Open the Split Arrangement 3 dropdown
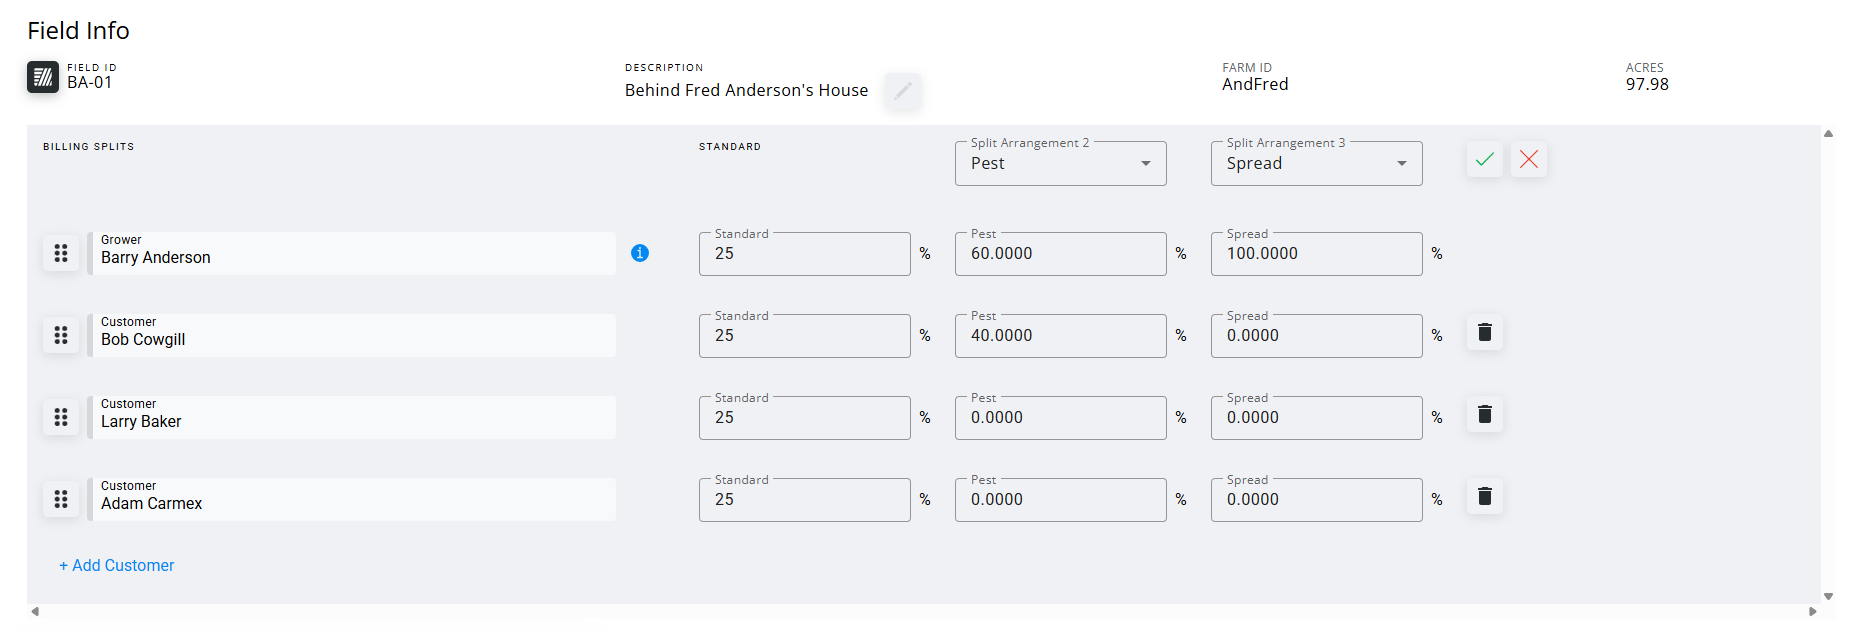 pyautogui.click(x=1316, y=164)
